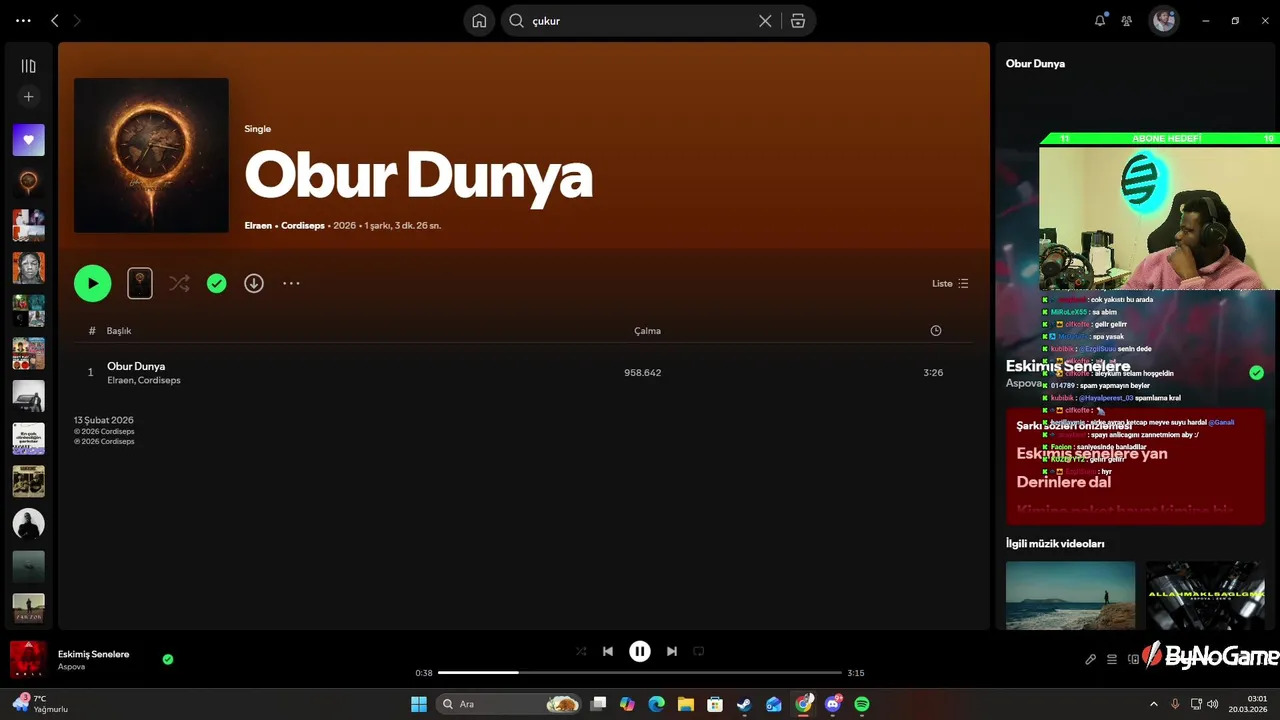Open the Home page via the house icon
The width and height of the screenshot is (1280, 720).
click(x=479, y=21)
